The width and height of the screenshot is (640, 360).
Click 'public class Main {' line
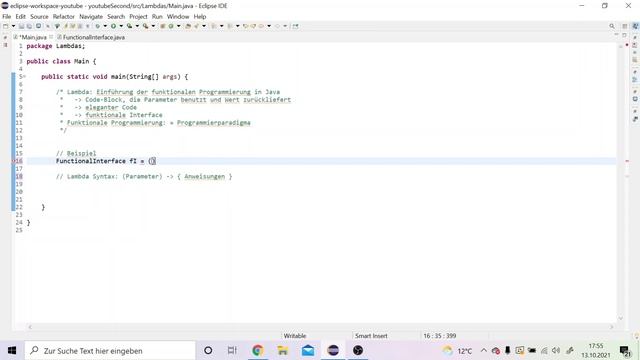coord(61,61)
